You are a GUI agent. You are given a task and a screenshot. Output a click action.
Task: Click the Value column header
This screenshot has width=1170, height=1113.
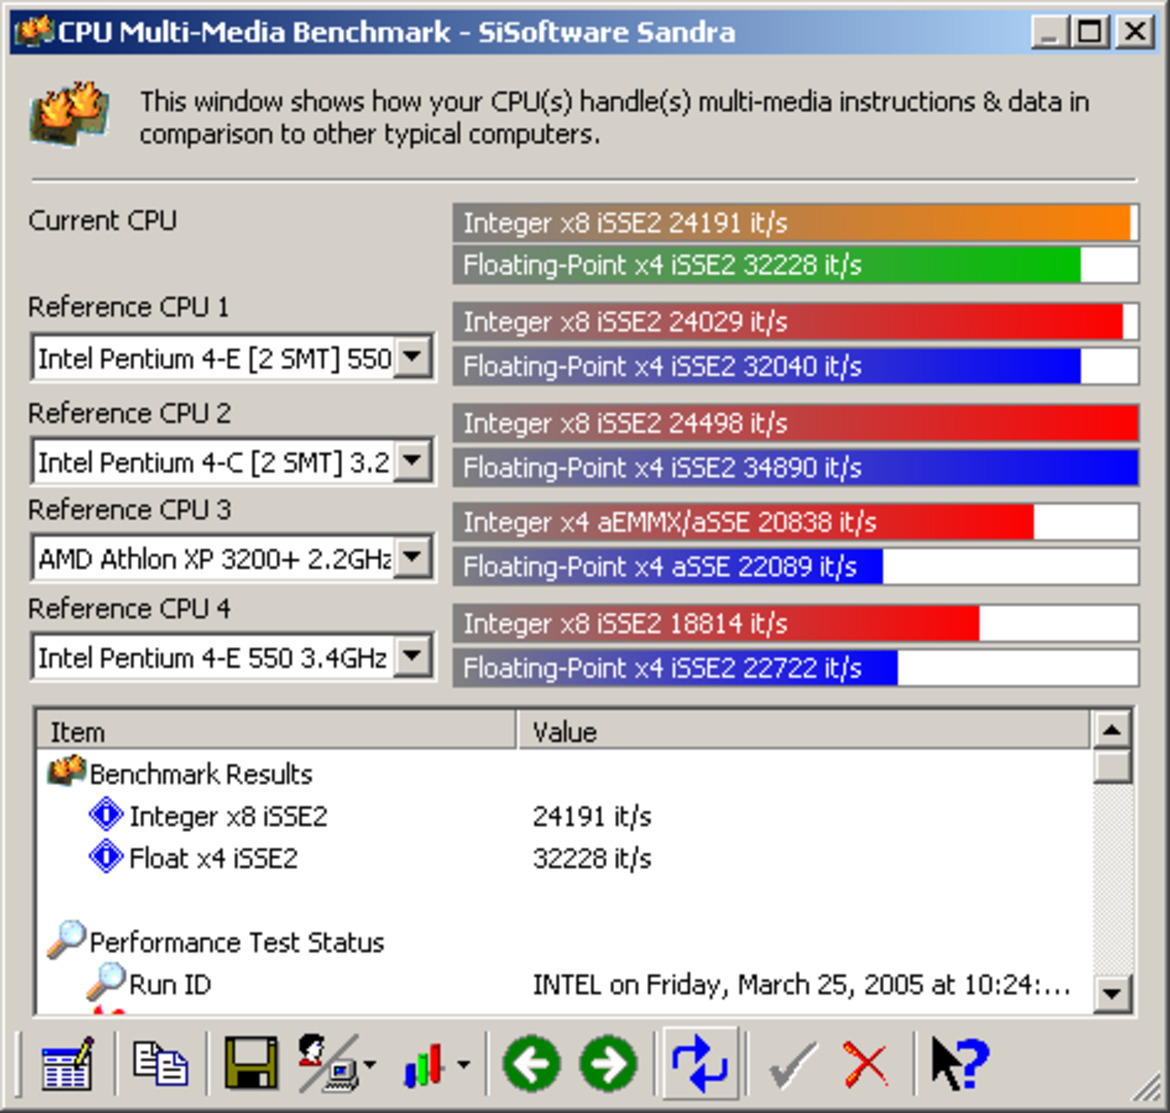pyautogui.click(x=804, y=731)
